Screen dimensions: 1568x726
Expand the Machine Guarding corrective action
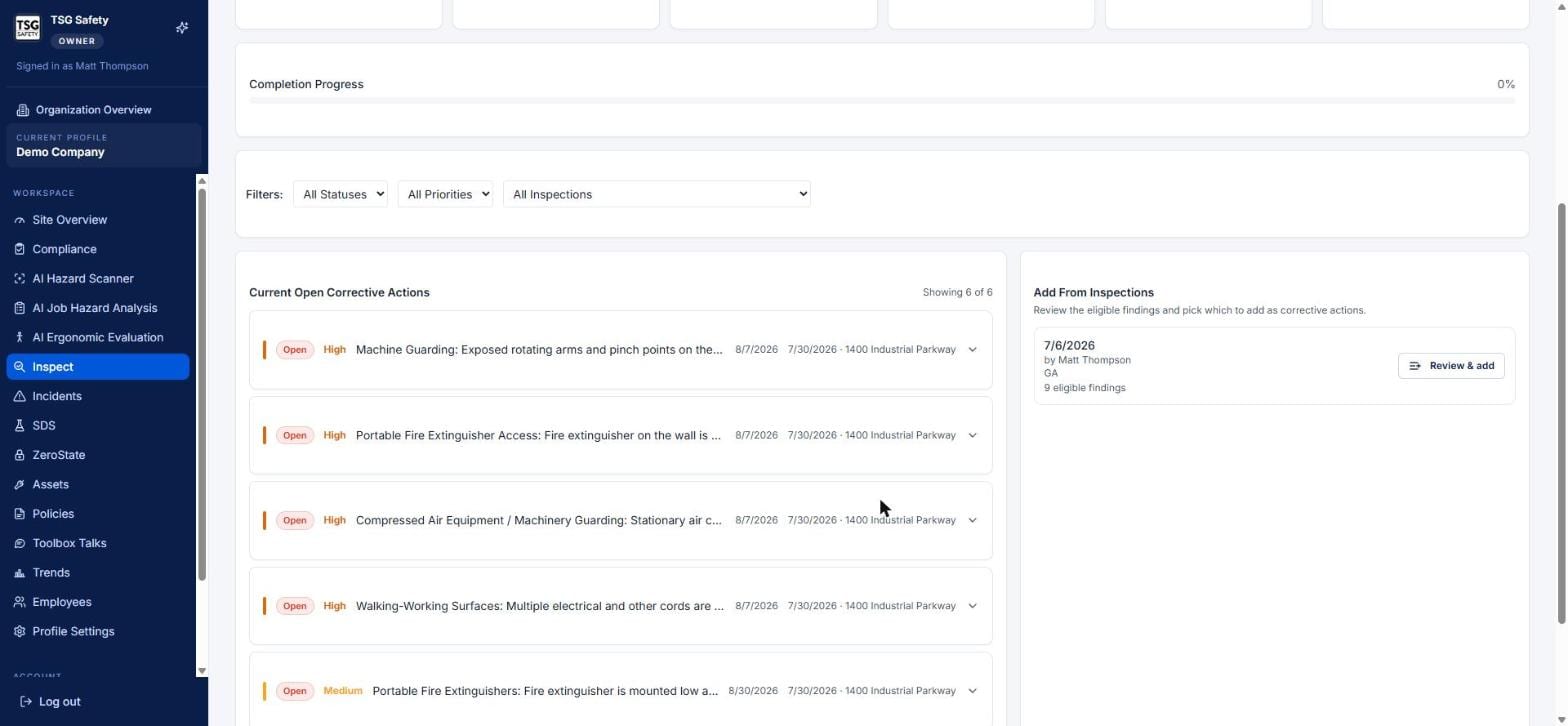[972, 350]
